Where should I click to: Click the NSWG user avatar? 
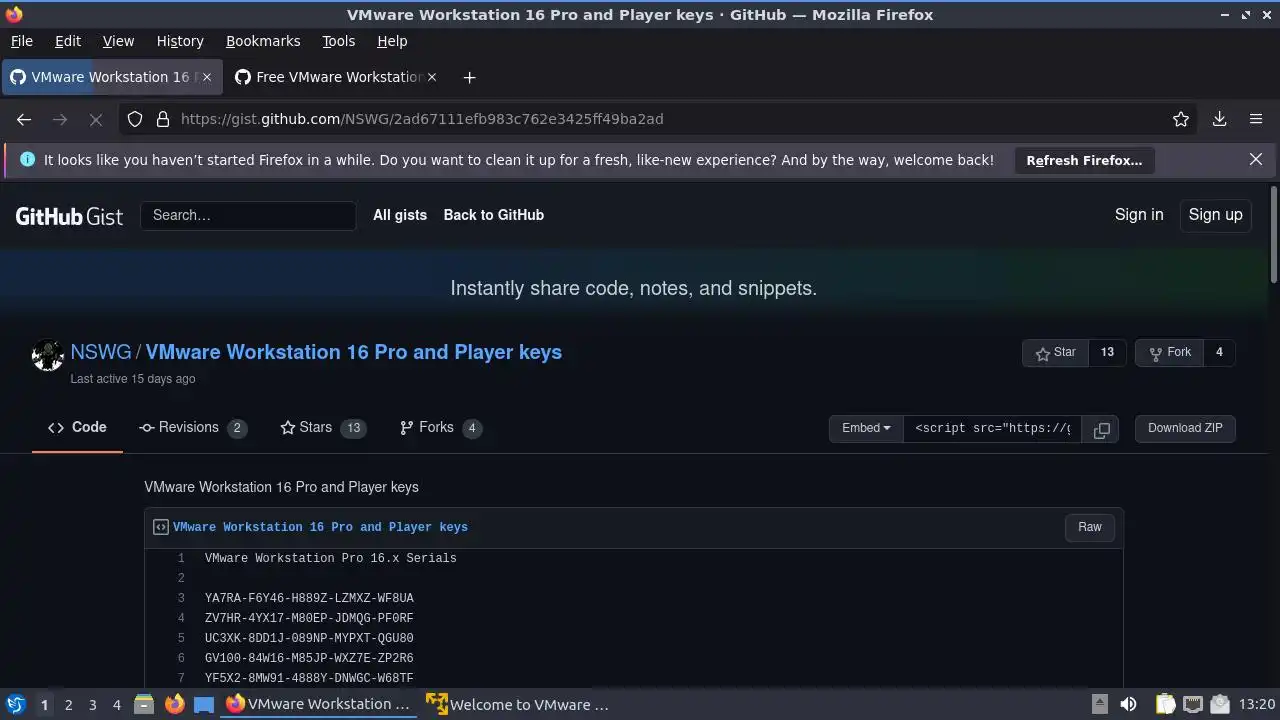47,355
